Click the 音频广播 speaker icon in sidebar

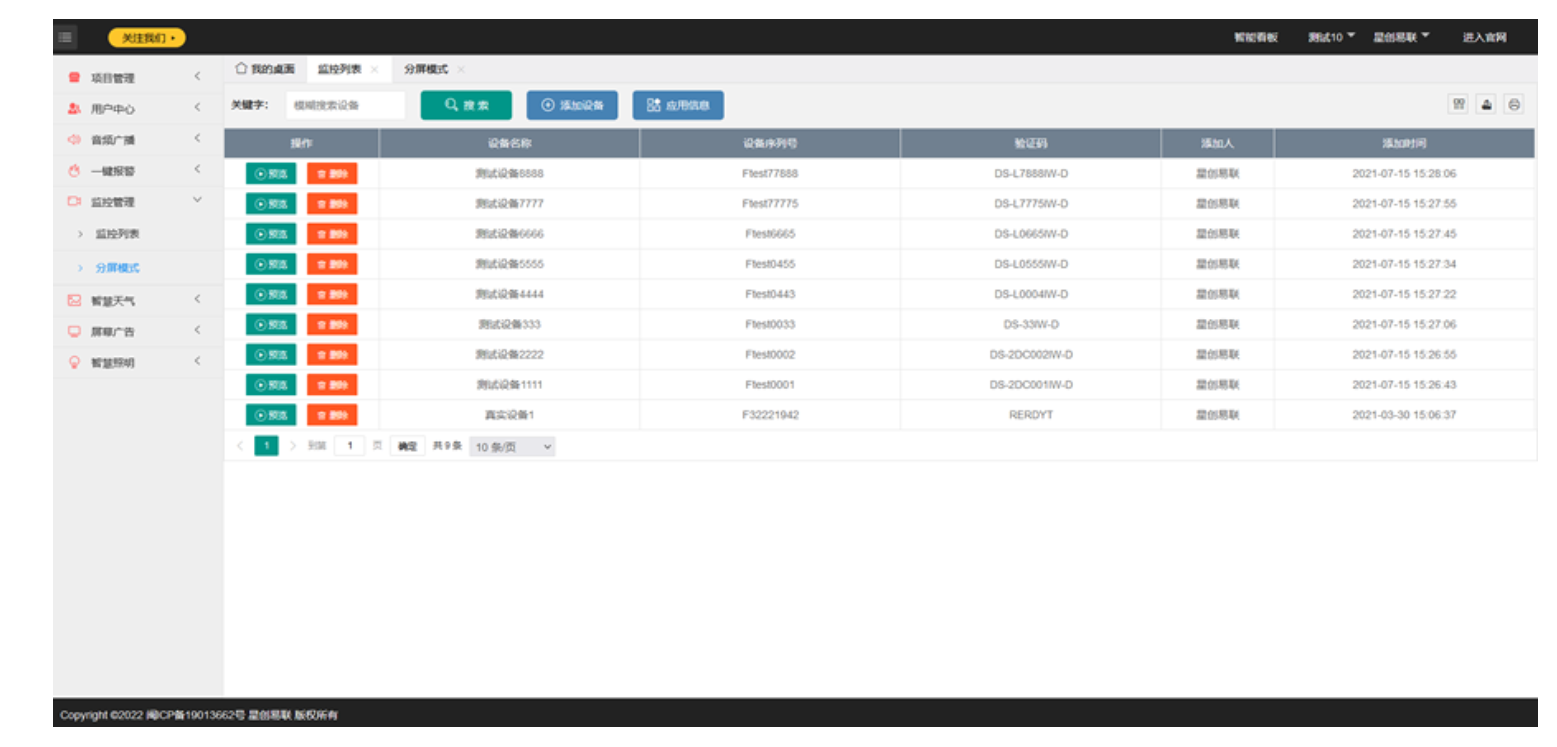[x=74, y=140]
